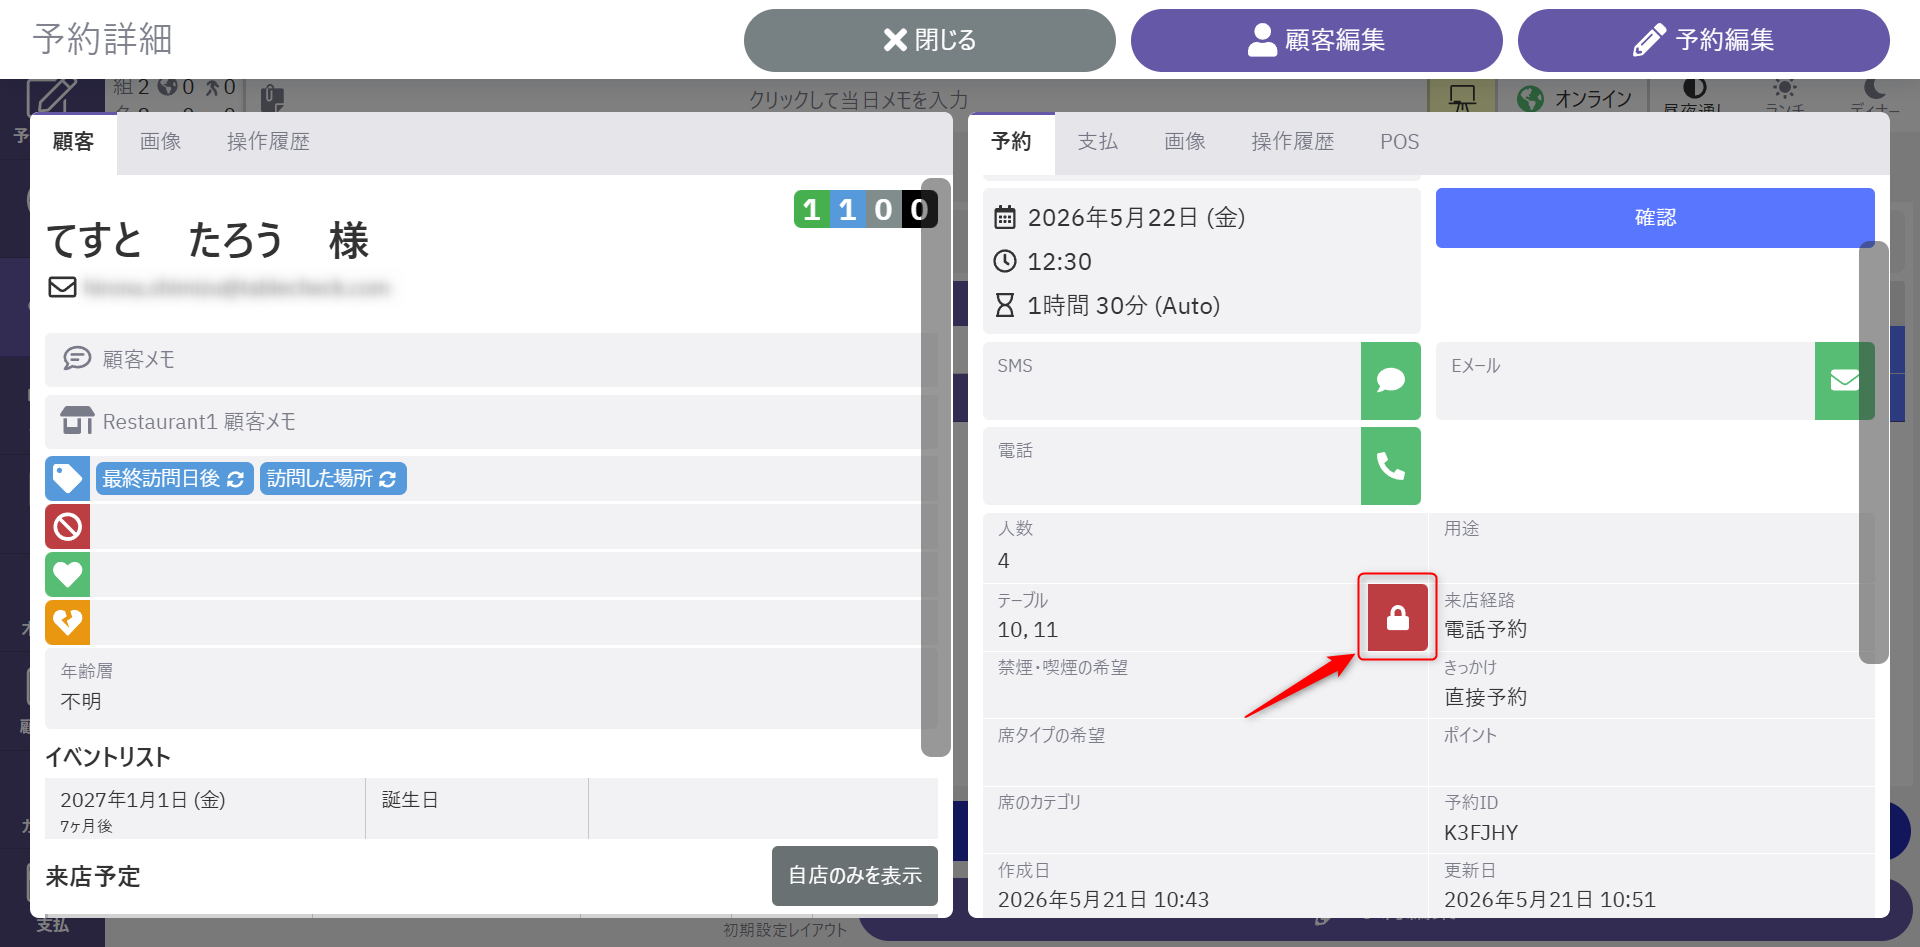
Task: Click the customer email envelope icon
Action: tap(62, 287)
